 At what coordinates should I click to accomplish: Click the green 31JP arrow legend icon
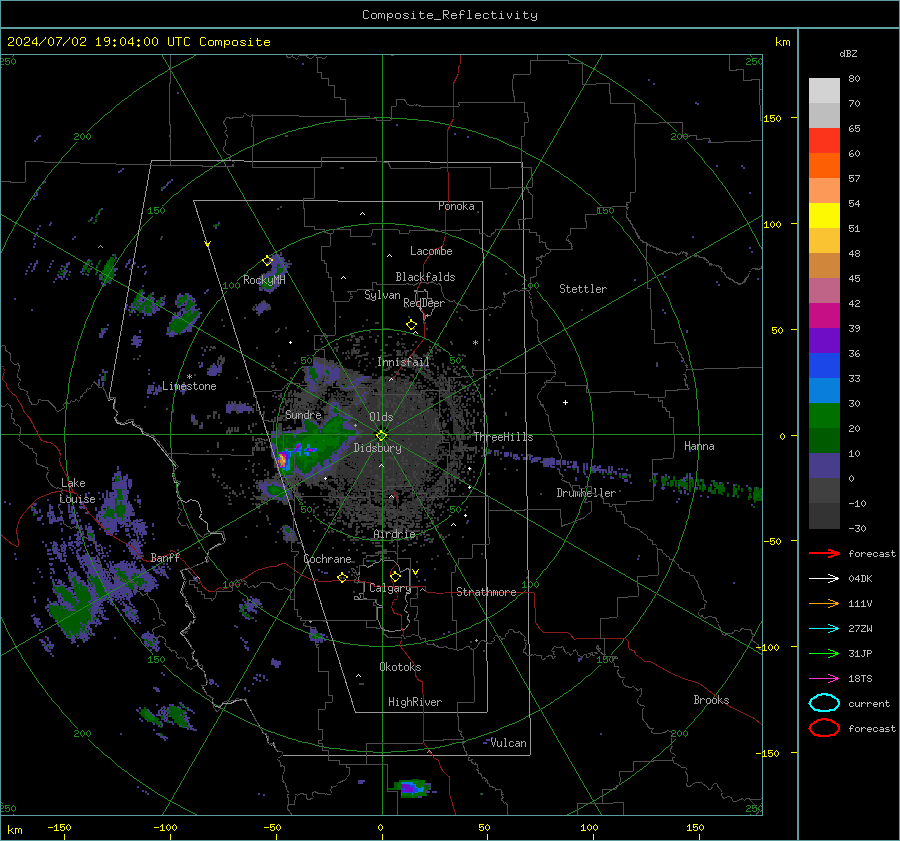point(824,653)
